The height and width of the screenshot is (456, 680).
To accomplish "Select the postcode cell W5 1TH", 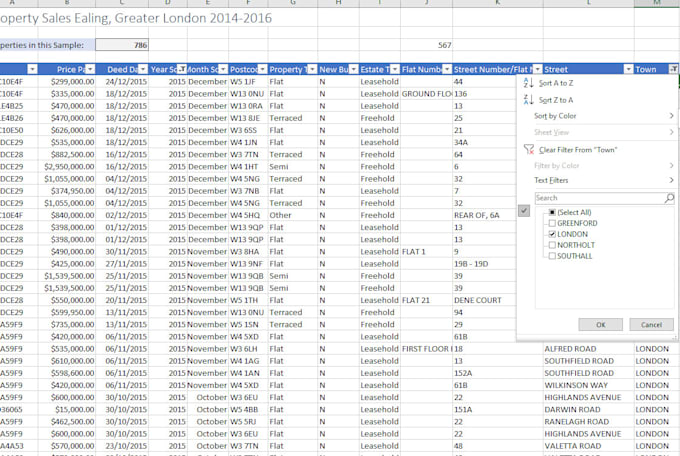I will [248, 300].
